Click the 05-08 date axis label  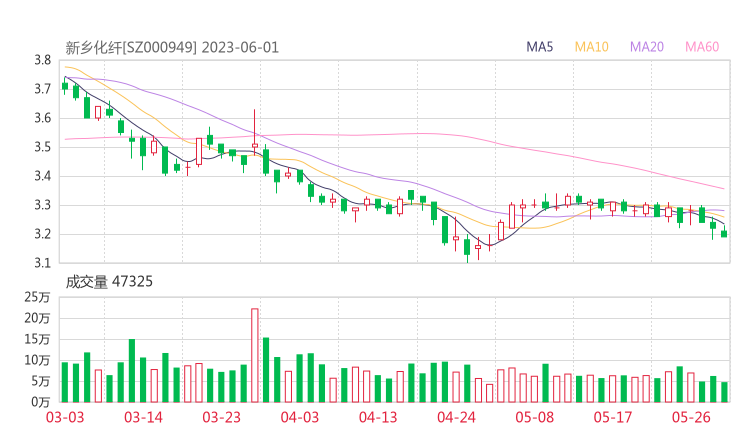[x=535, y=417]
